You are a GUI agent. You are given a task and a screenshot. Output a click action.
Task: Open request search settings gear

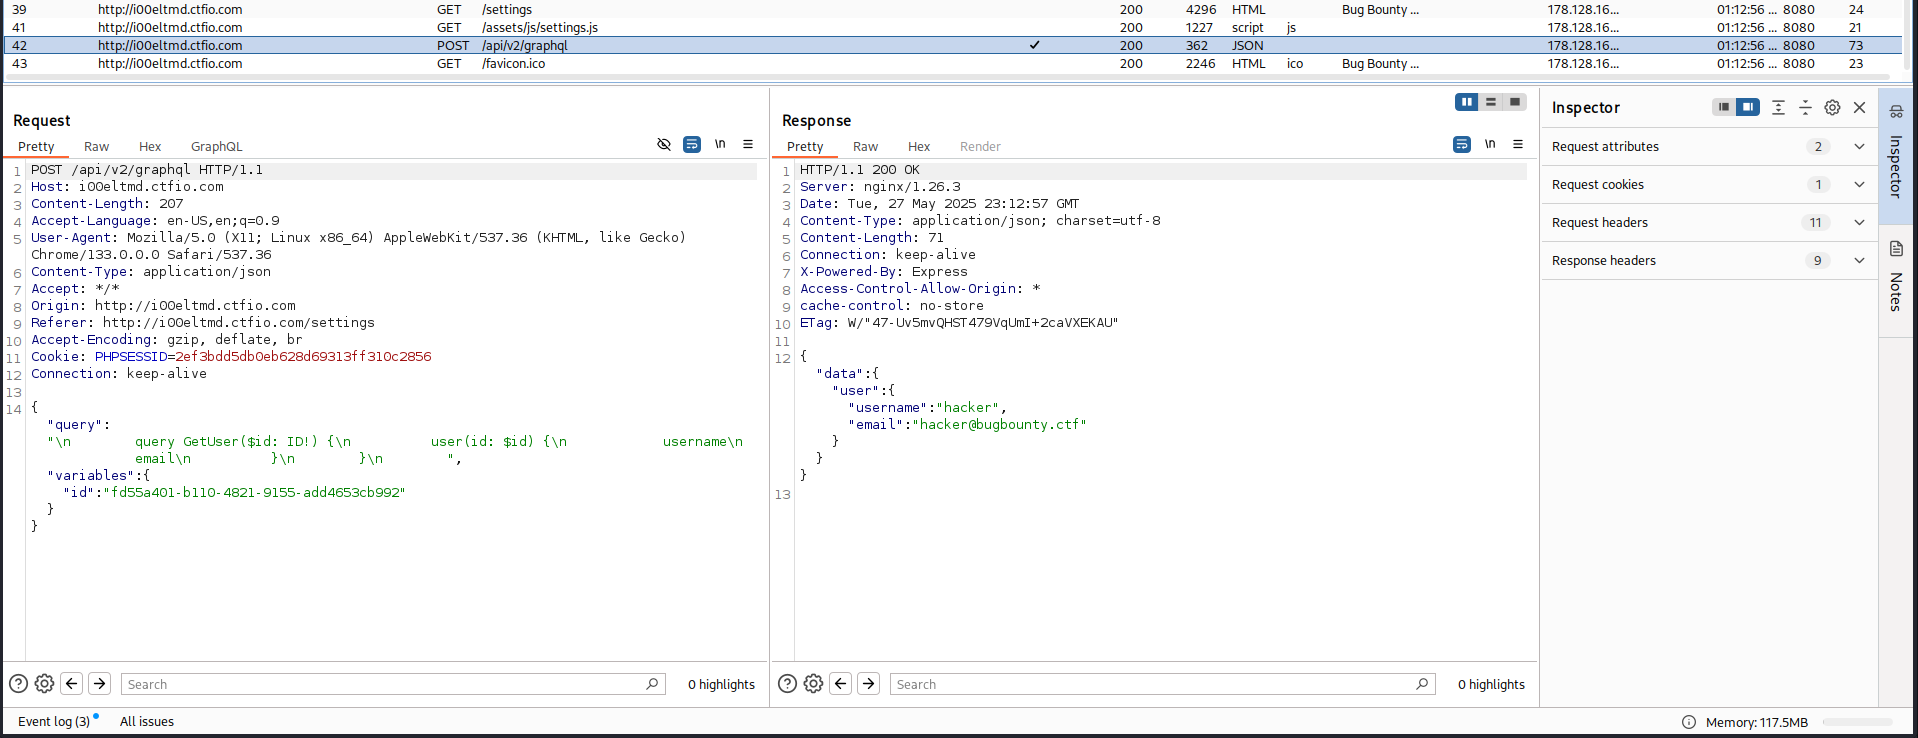pos(44,684)
